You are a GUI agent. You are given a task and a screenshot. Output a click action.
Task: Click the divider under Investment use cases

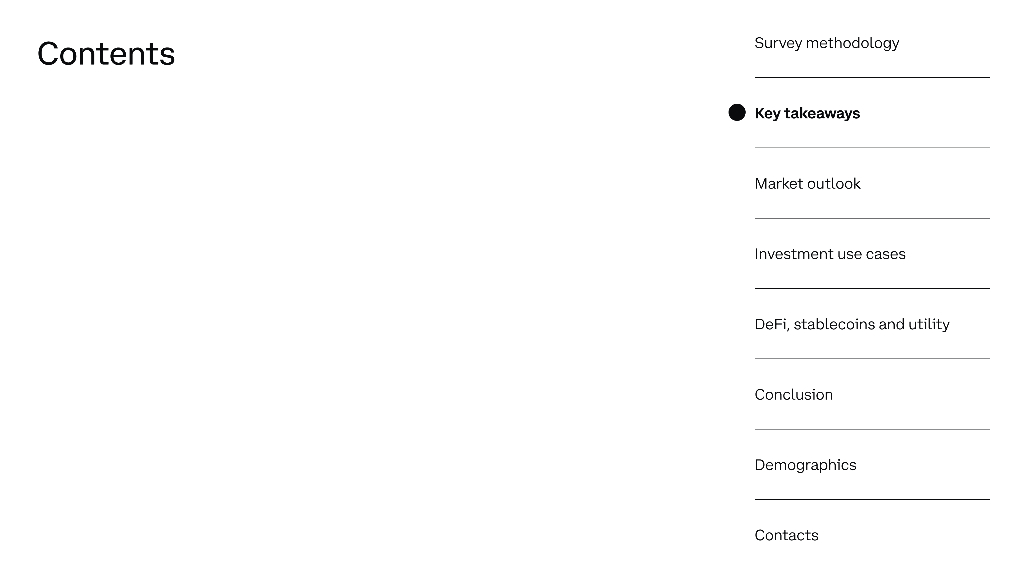coord(872,288)
